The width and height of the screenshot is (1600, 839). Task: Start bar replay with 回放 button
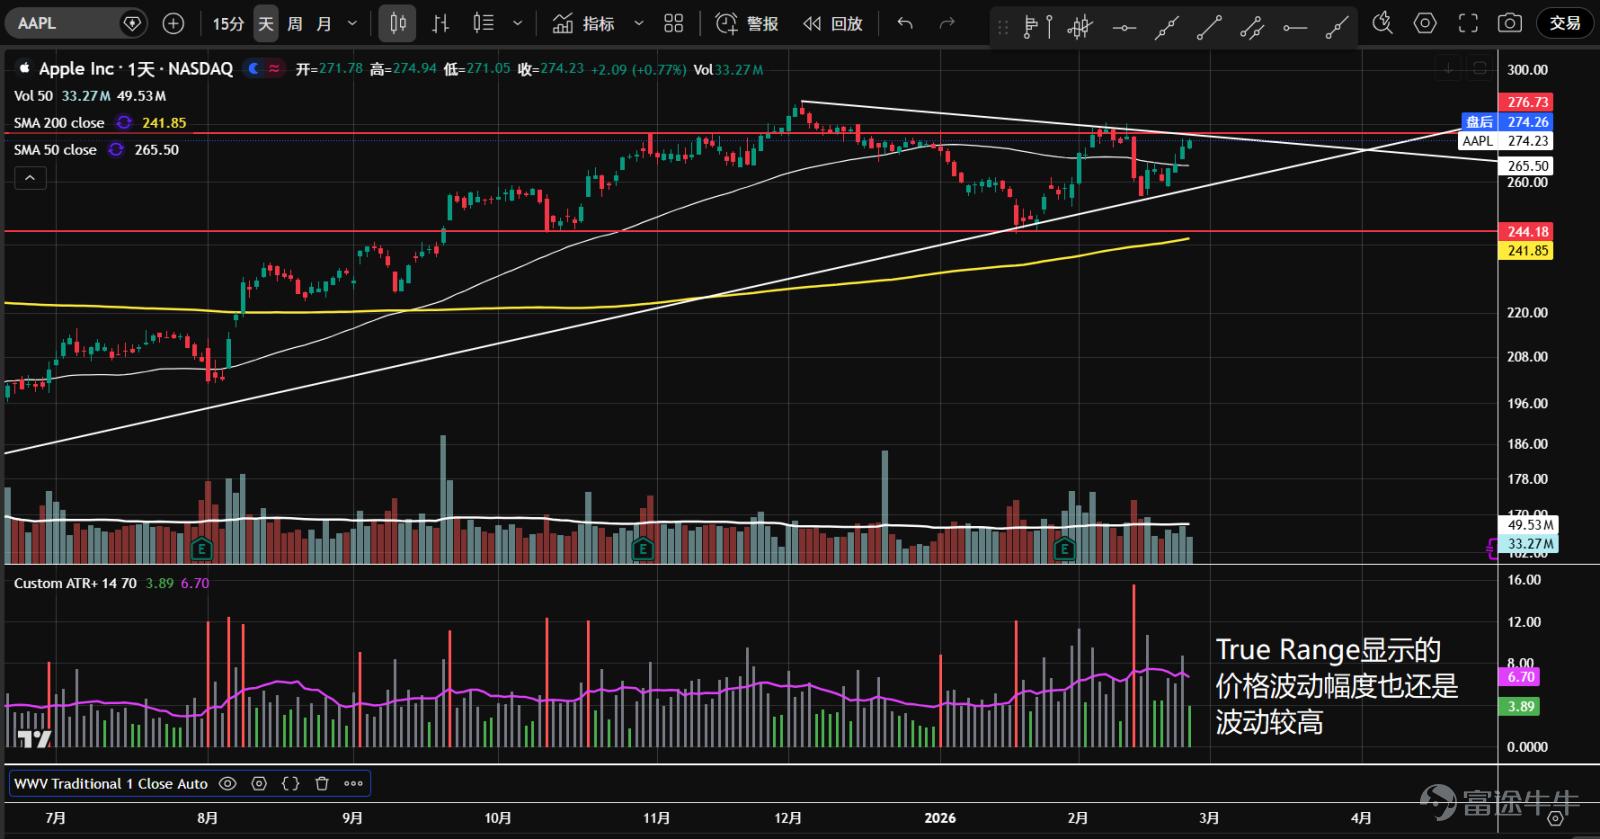click(x=833, y=23)
